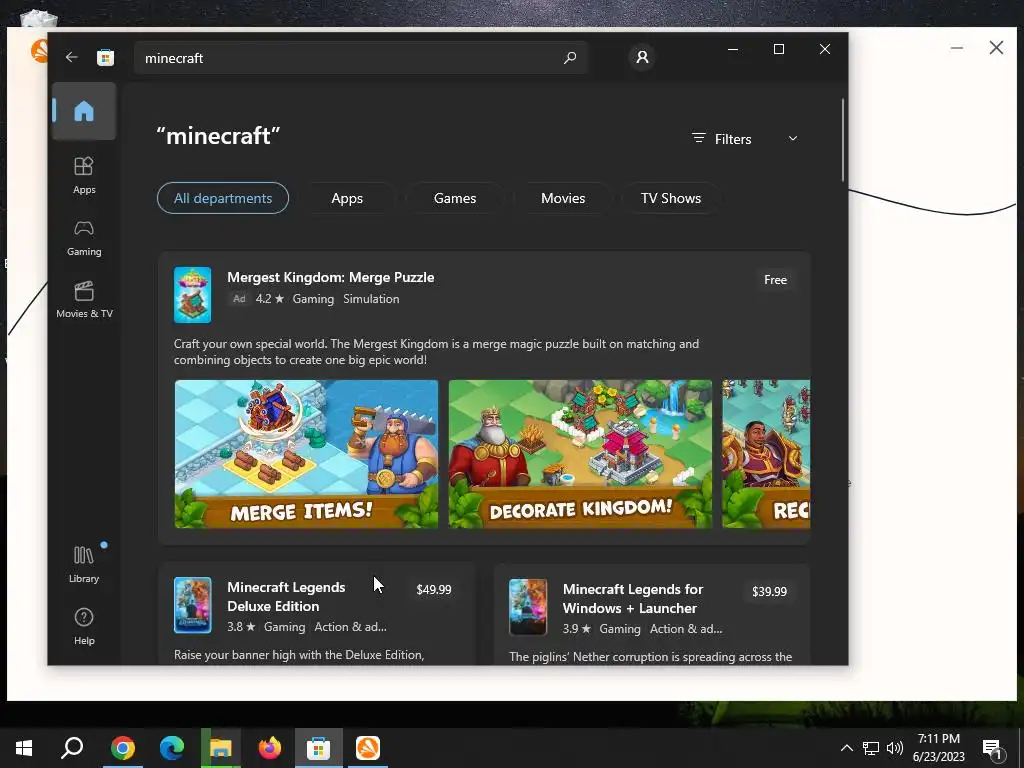
Task: Open the Library in sidebar
Action: 84,565
